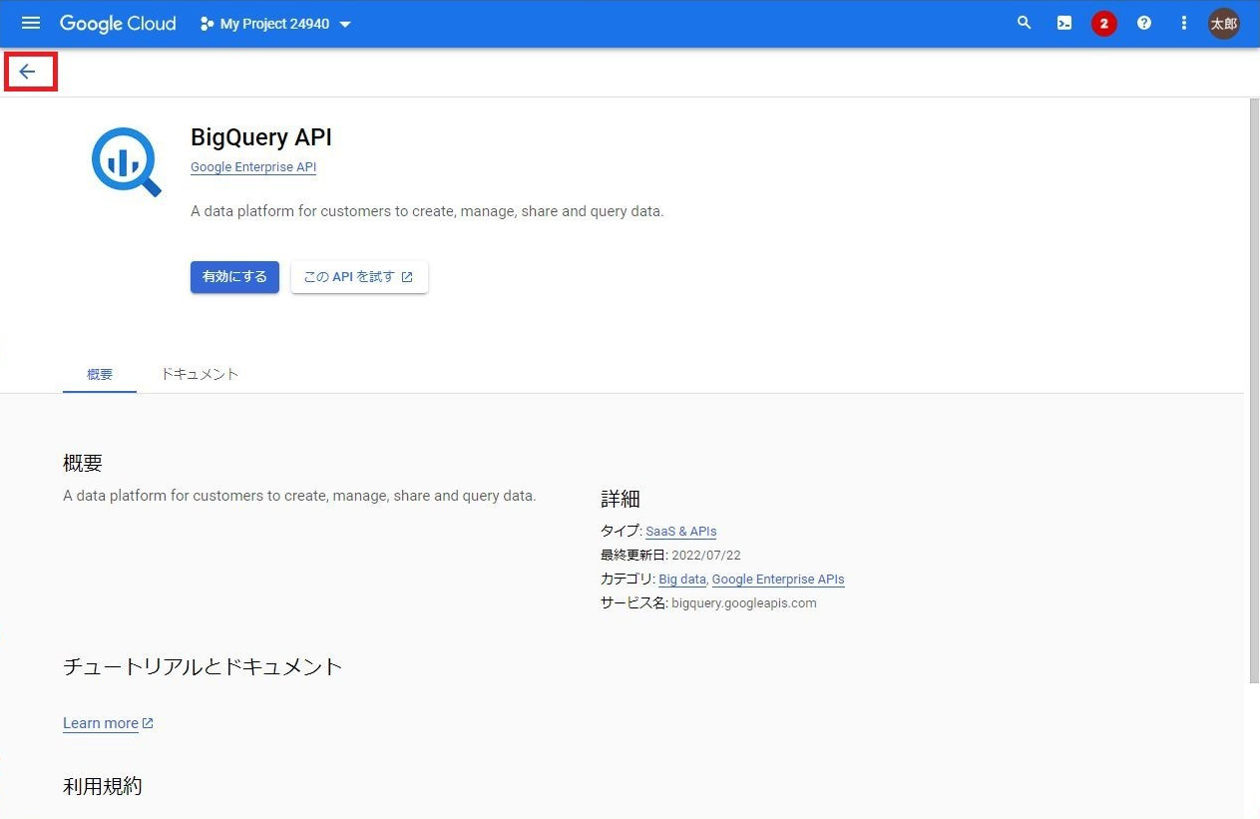Click the BigQuery API title text
This screenshot has height=819, width=1260.
pyautogui.click(x=261, y=137)
